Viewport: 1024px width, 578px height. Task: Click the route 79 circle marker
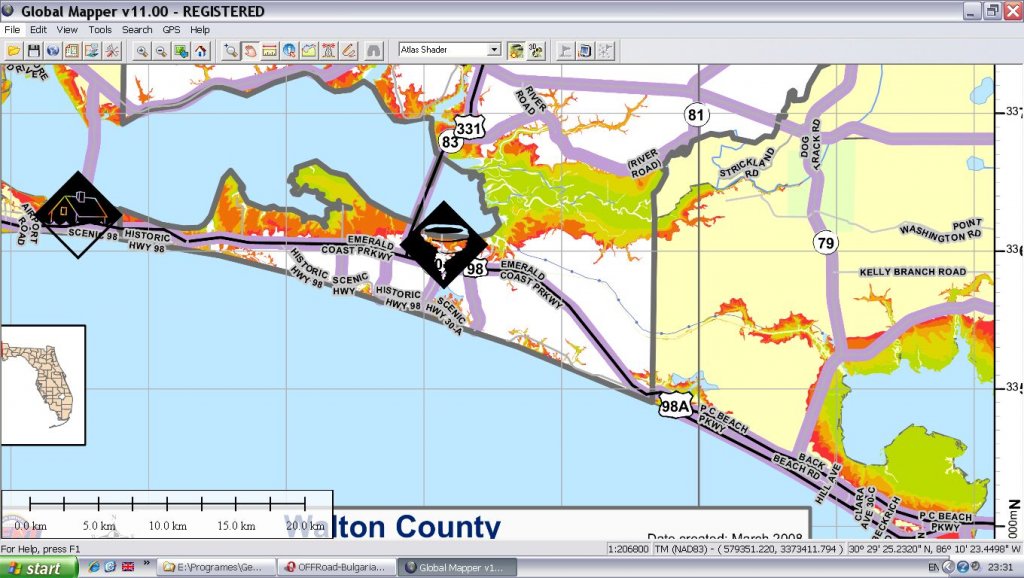(826, 243)
